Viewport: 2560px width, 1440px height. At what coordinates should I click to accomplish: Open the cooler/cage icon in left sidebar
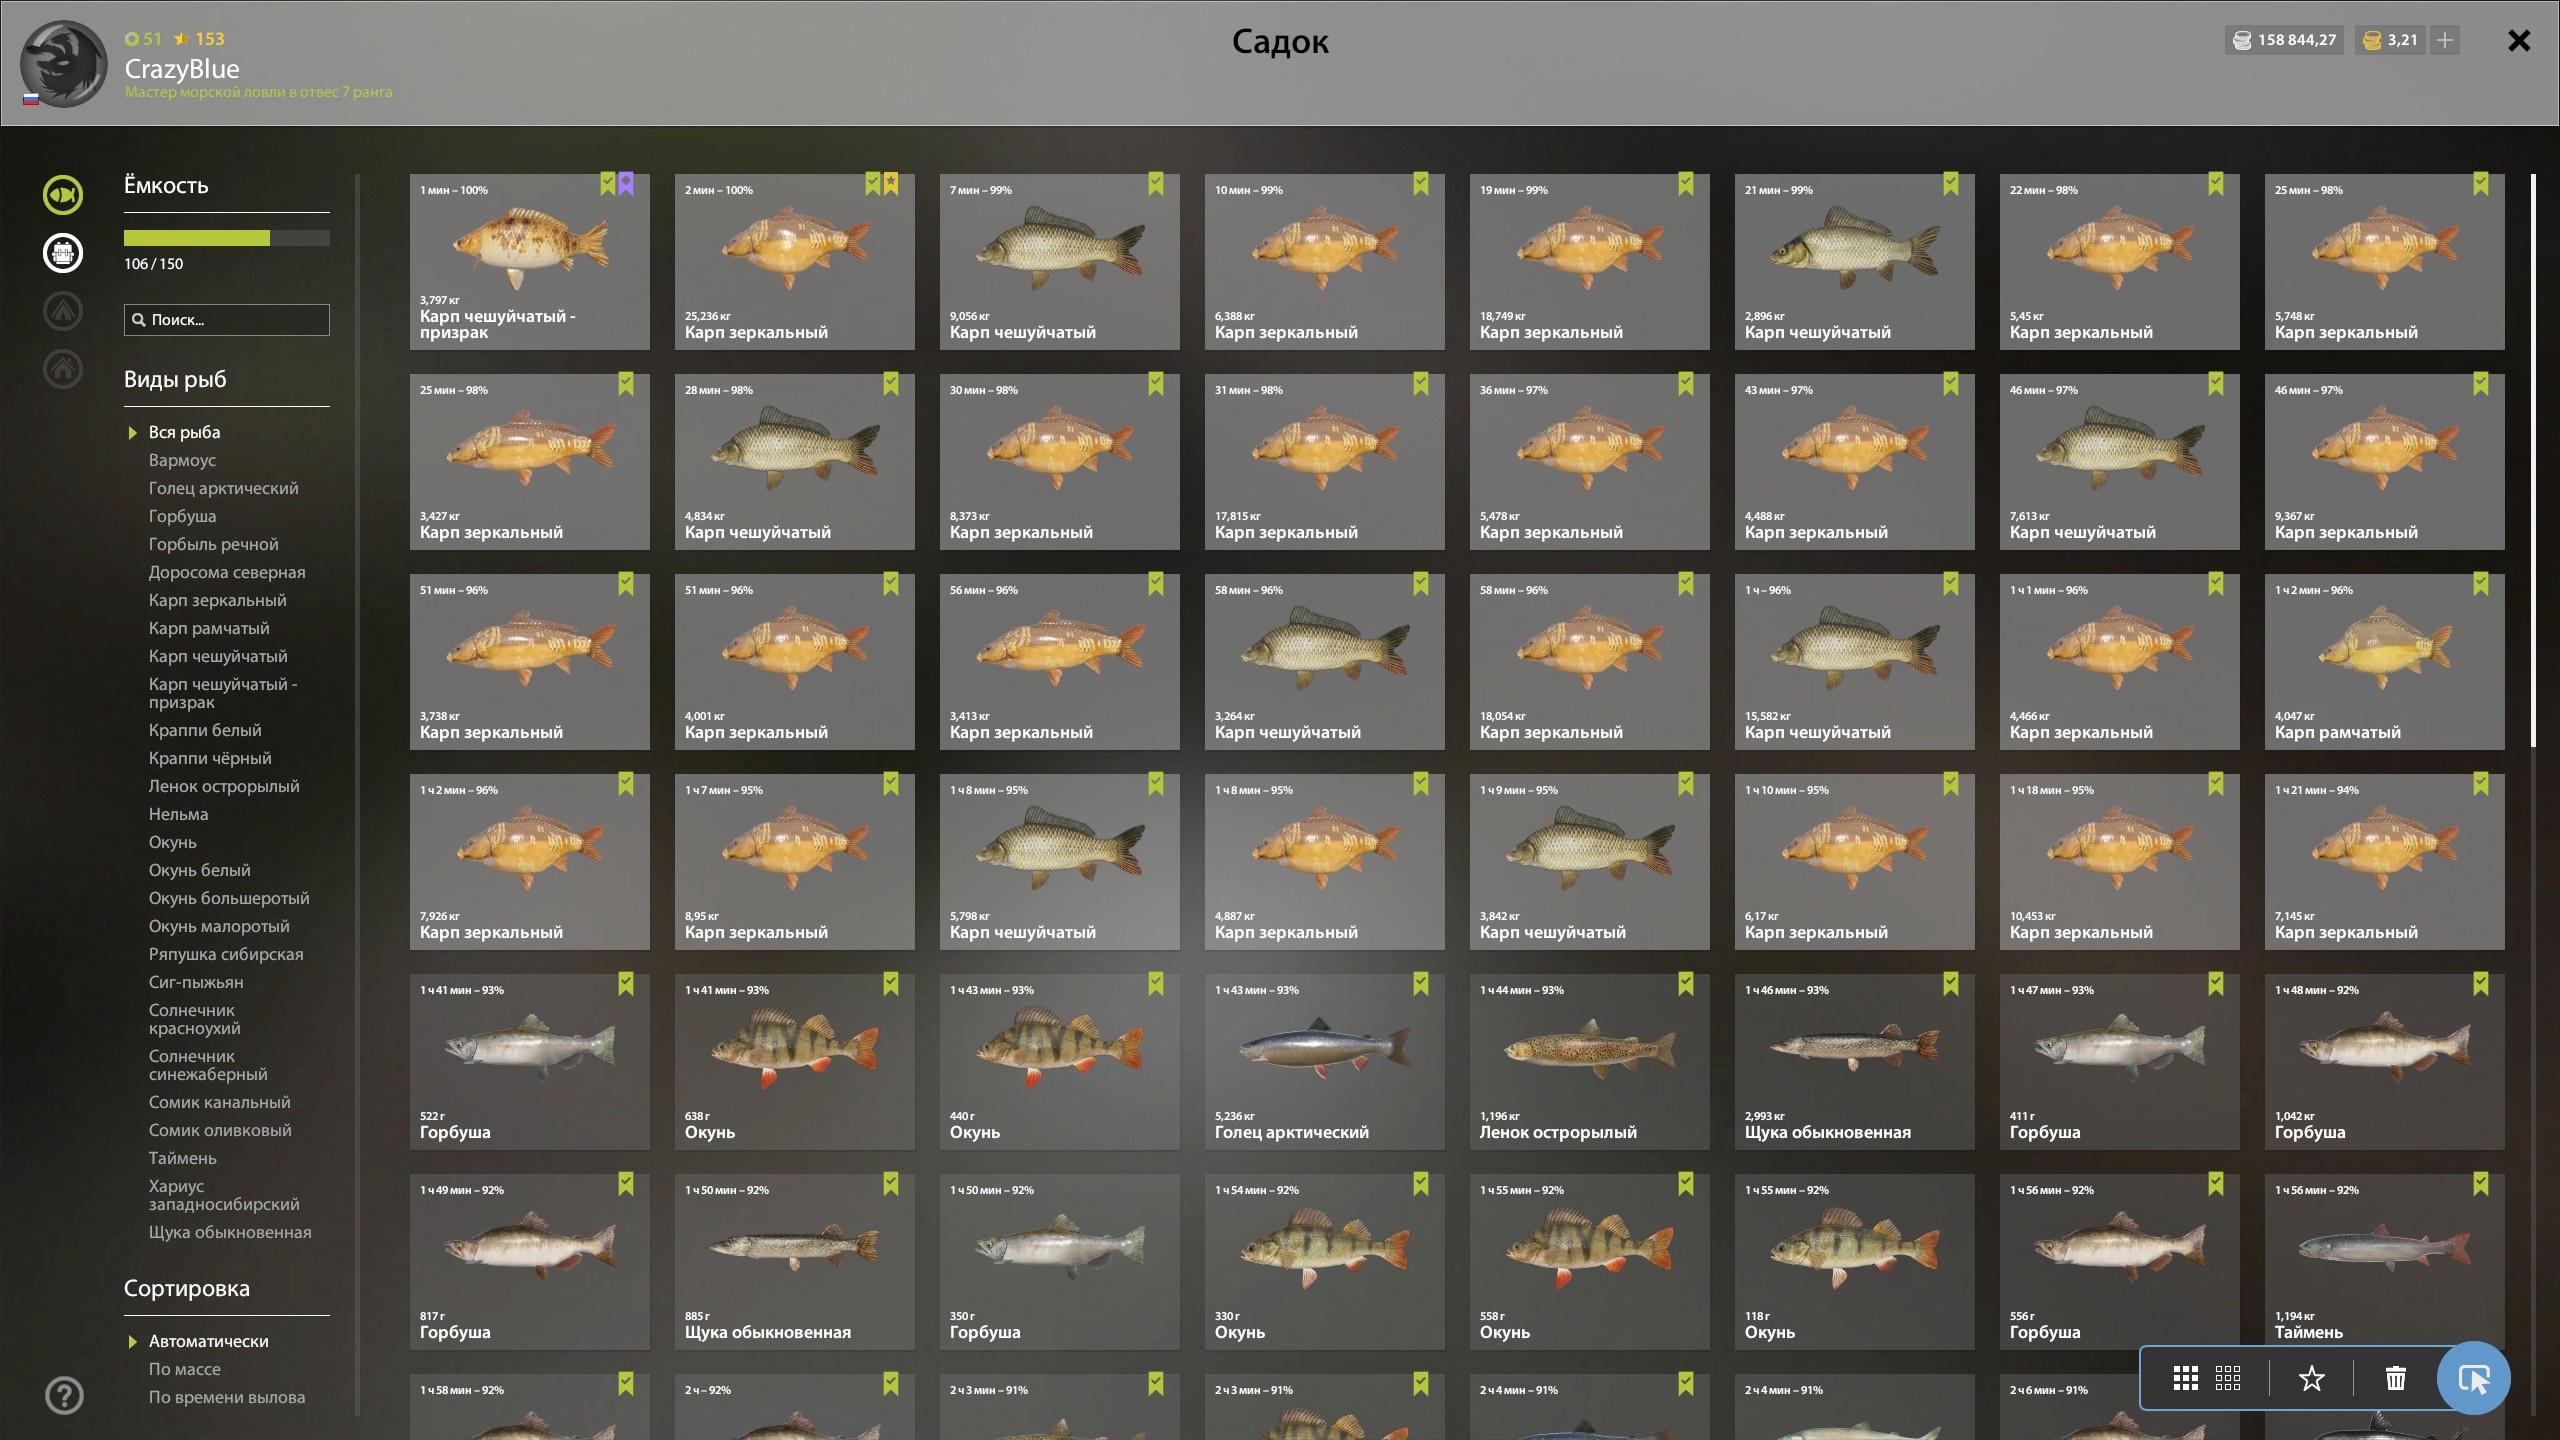(63, 253)
